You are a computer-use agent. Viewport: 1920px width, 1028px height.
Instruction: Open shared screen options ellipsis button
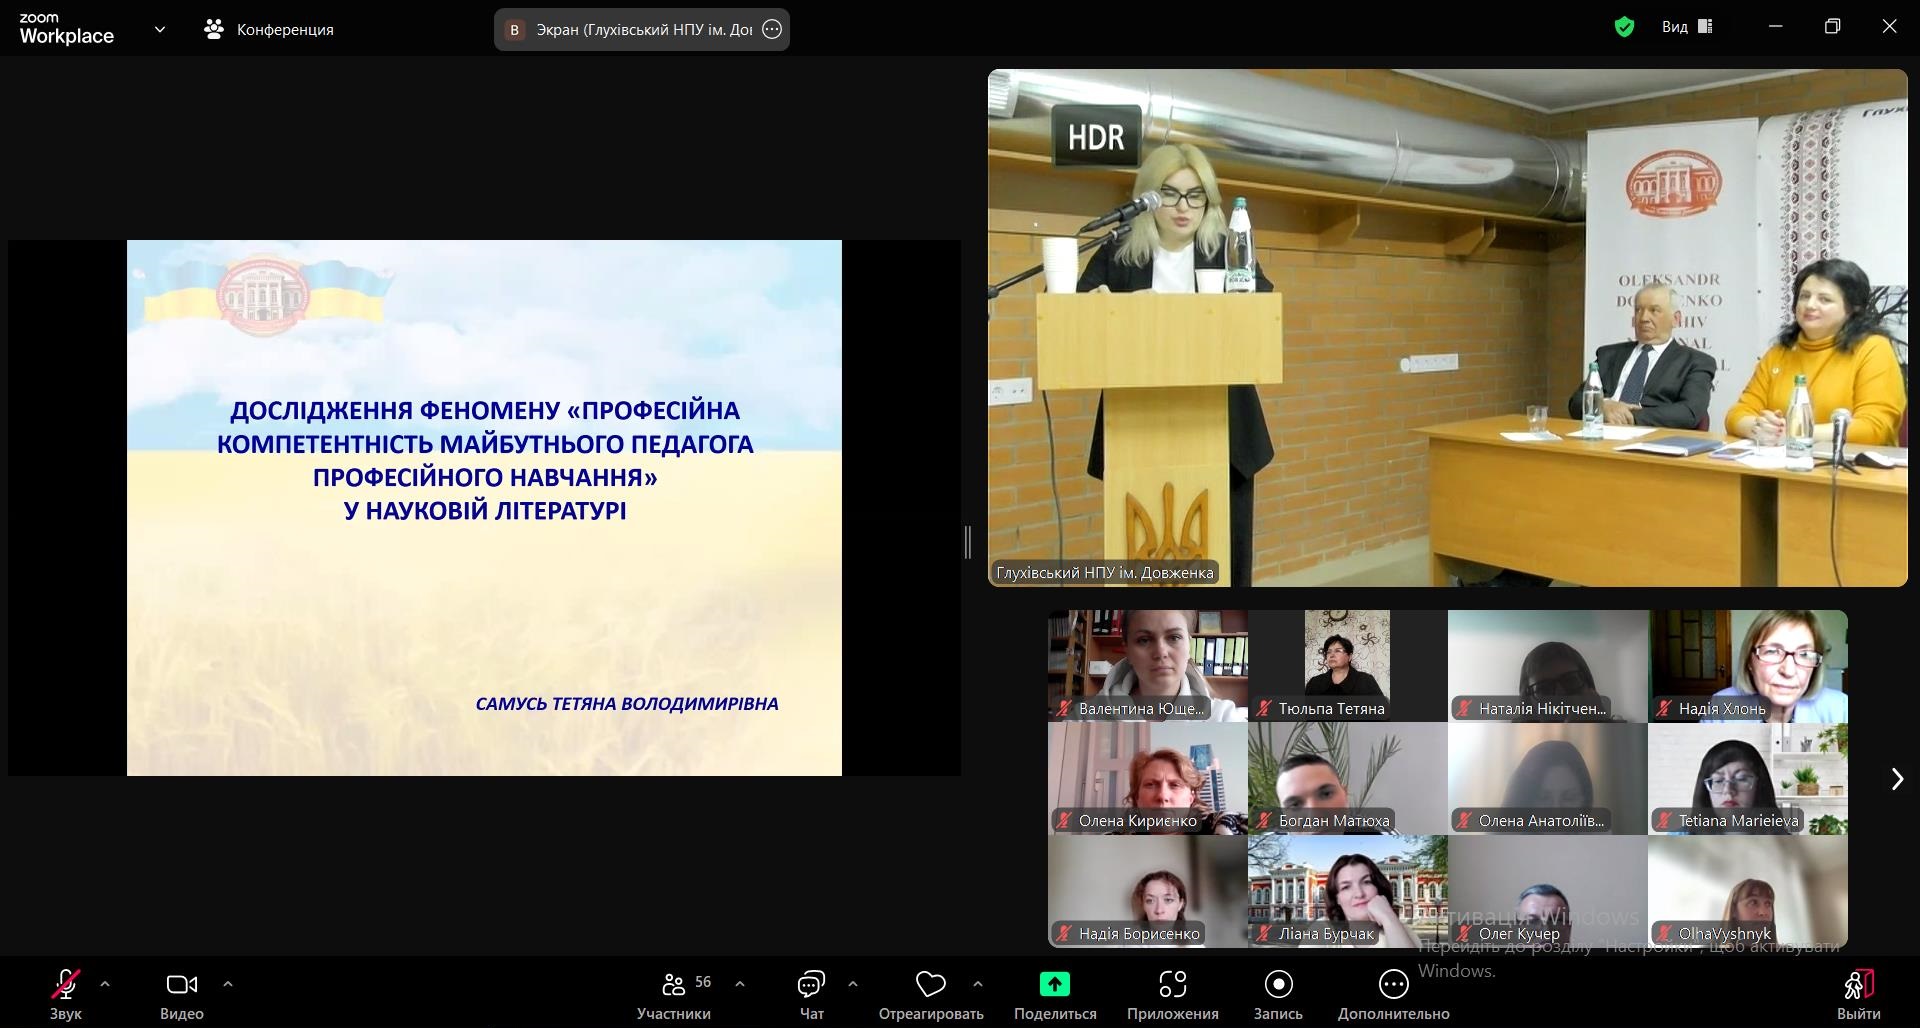click(772, 30)
